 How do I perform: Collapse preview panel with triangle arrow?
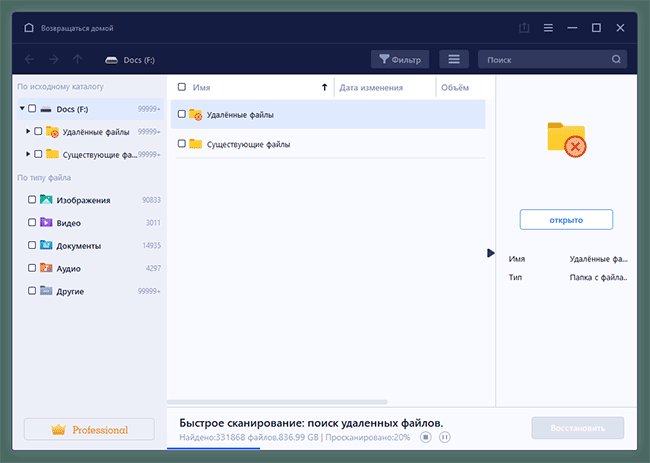(x=490, y=253)
